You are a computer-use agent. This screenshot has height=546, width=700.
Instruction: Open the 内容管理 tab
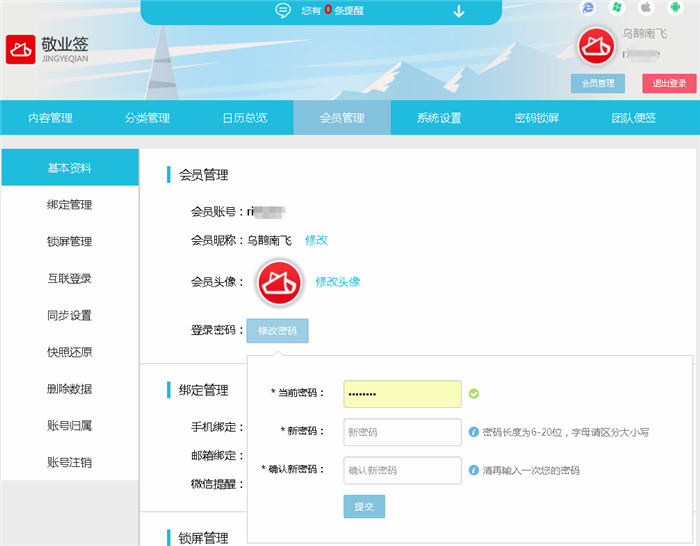coord(50,118)
